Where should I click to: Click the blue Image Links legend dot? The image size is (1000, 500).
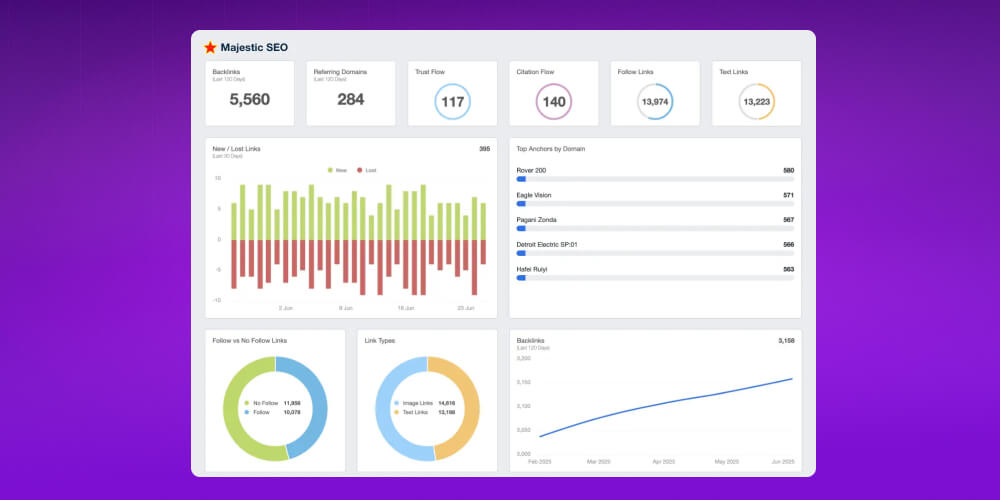click(x=397, y=403)
